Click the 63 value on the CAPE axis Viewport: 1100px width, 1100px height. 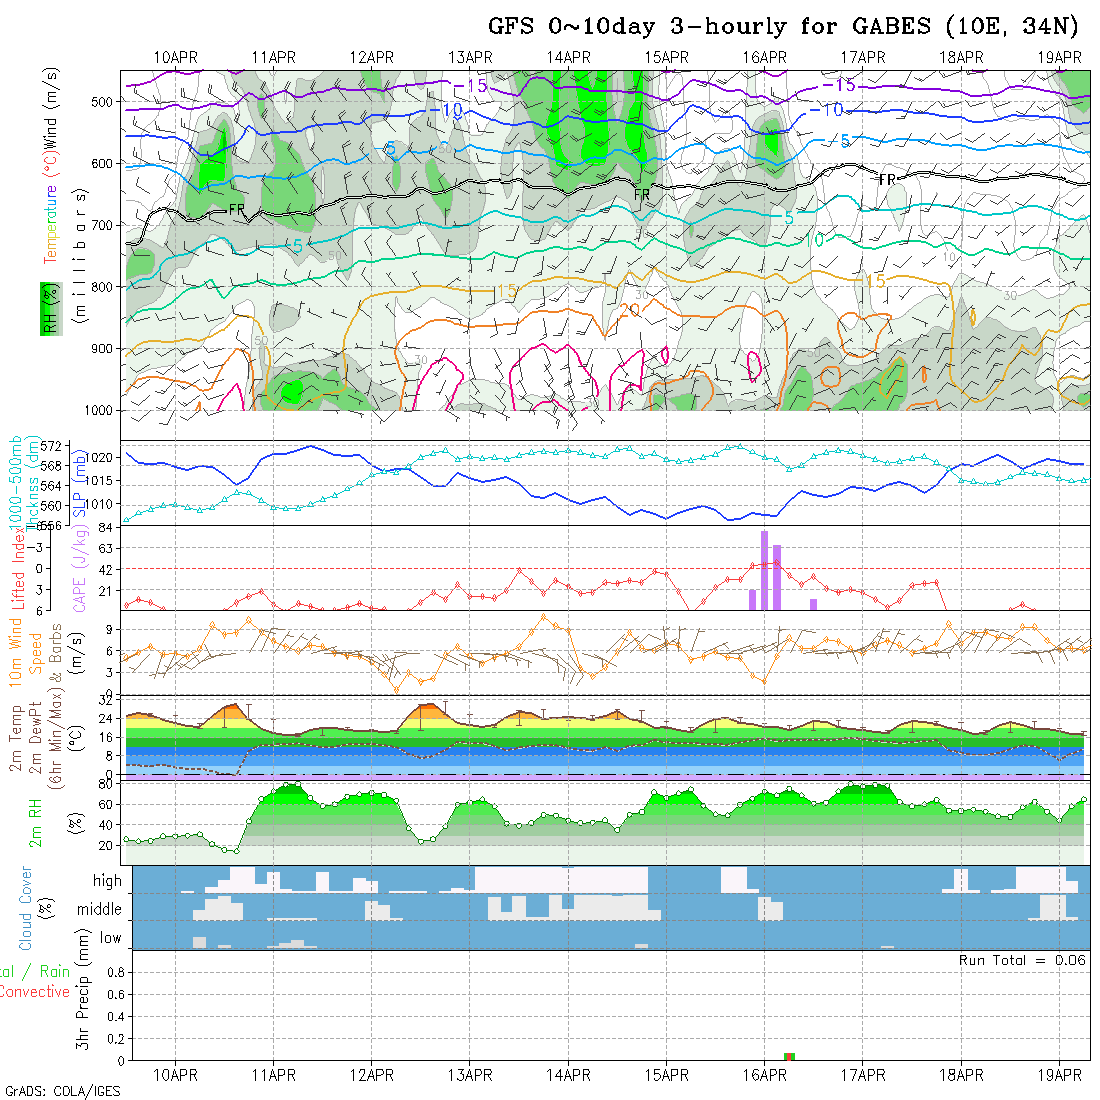pyautogui.click(x=106, y=549)
